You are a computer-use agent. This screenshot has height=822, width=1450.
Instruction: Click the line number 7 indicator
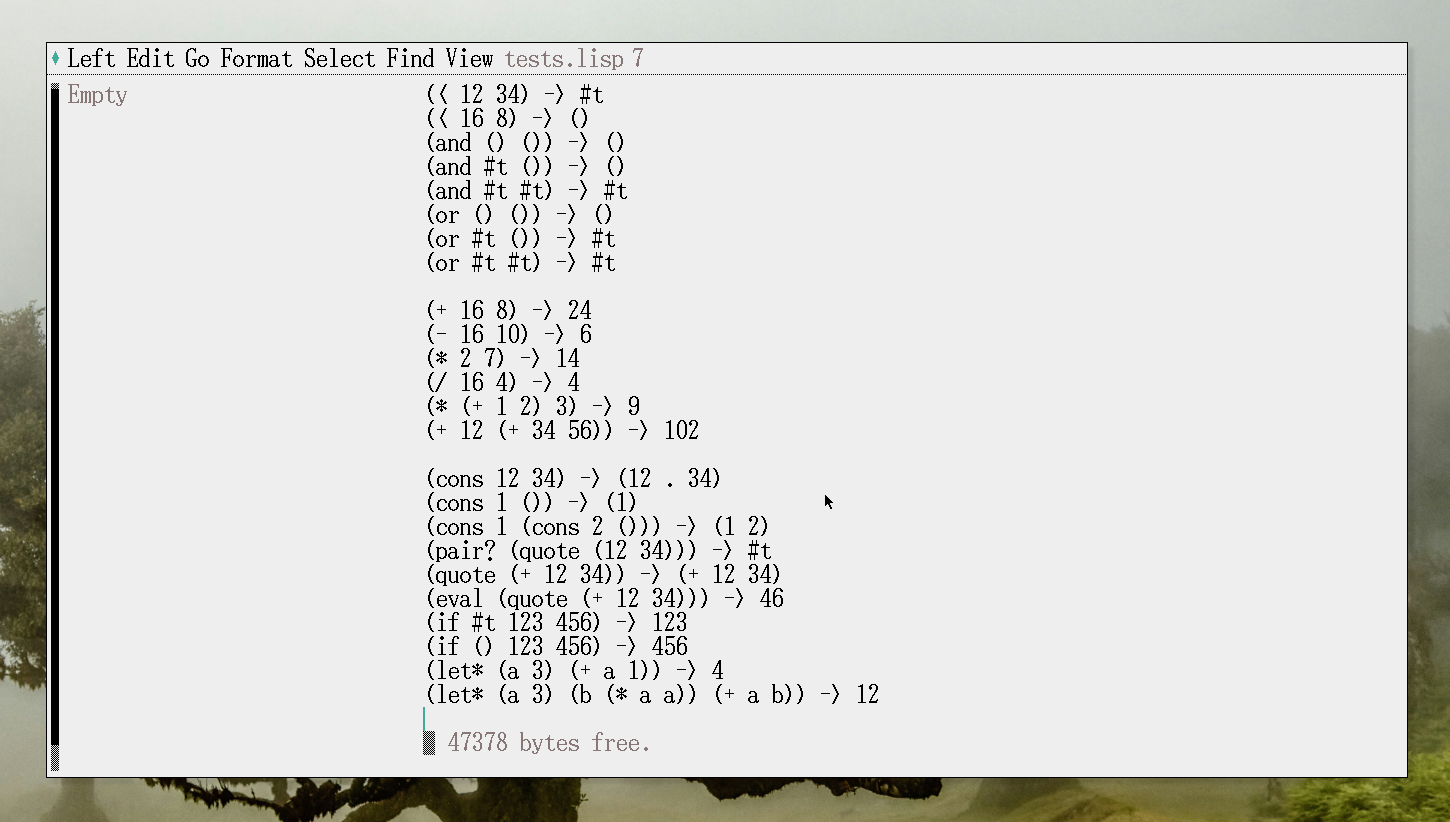(638, 59)
